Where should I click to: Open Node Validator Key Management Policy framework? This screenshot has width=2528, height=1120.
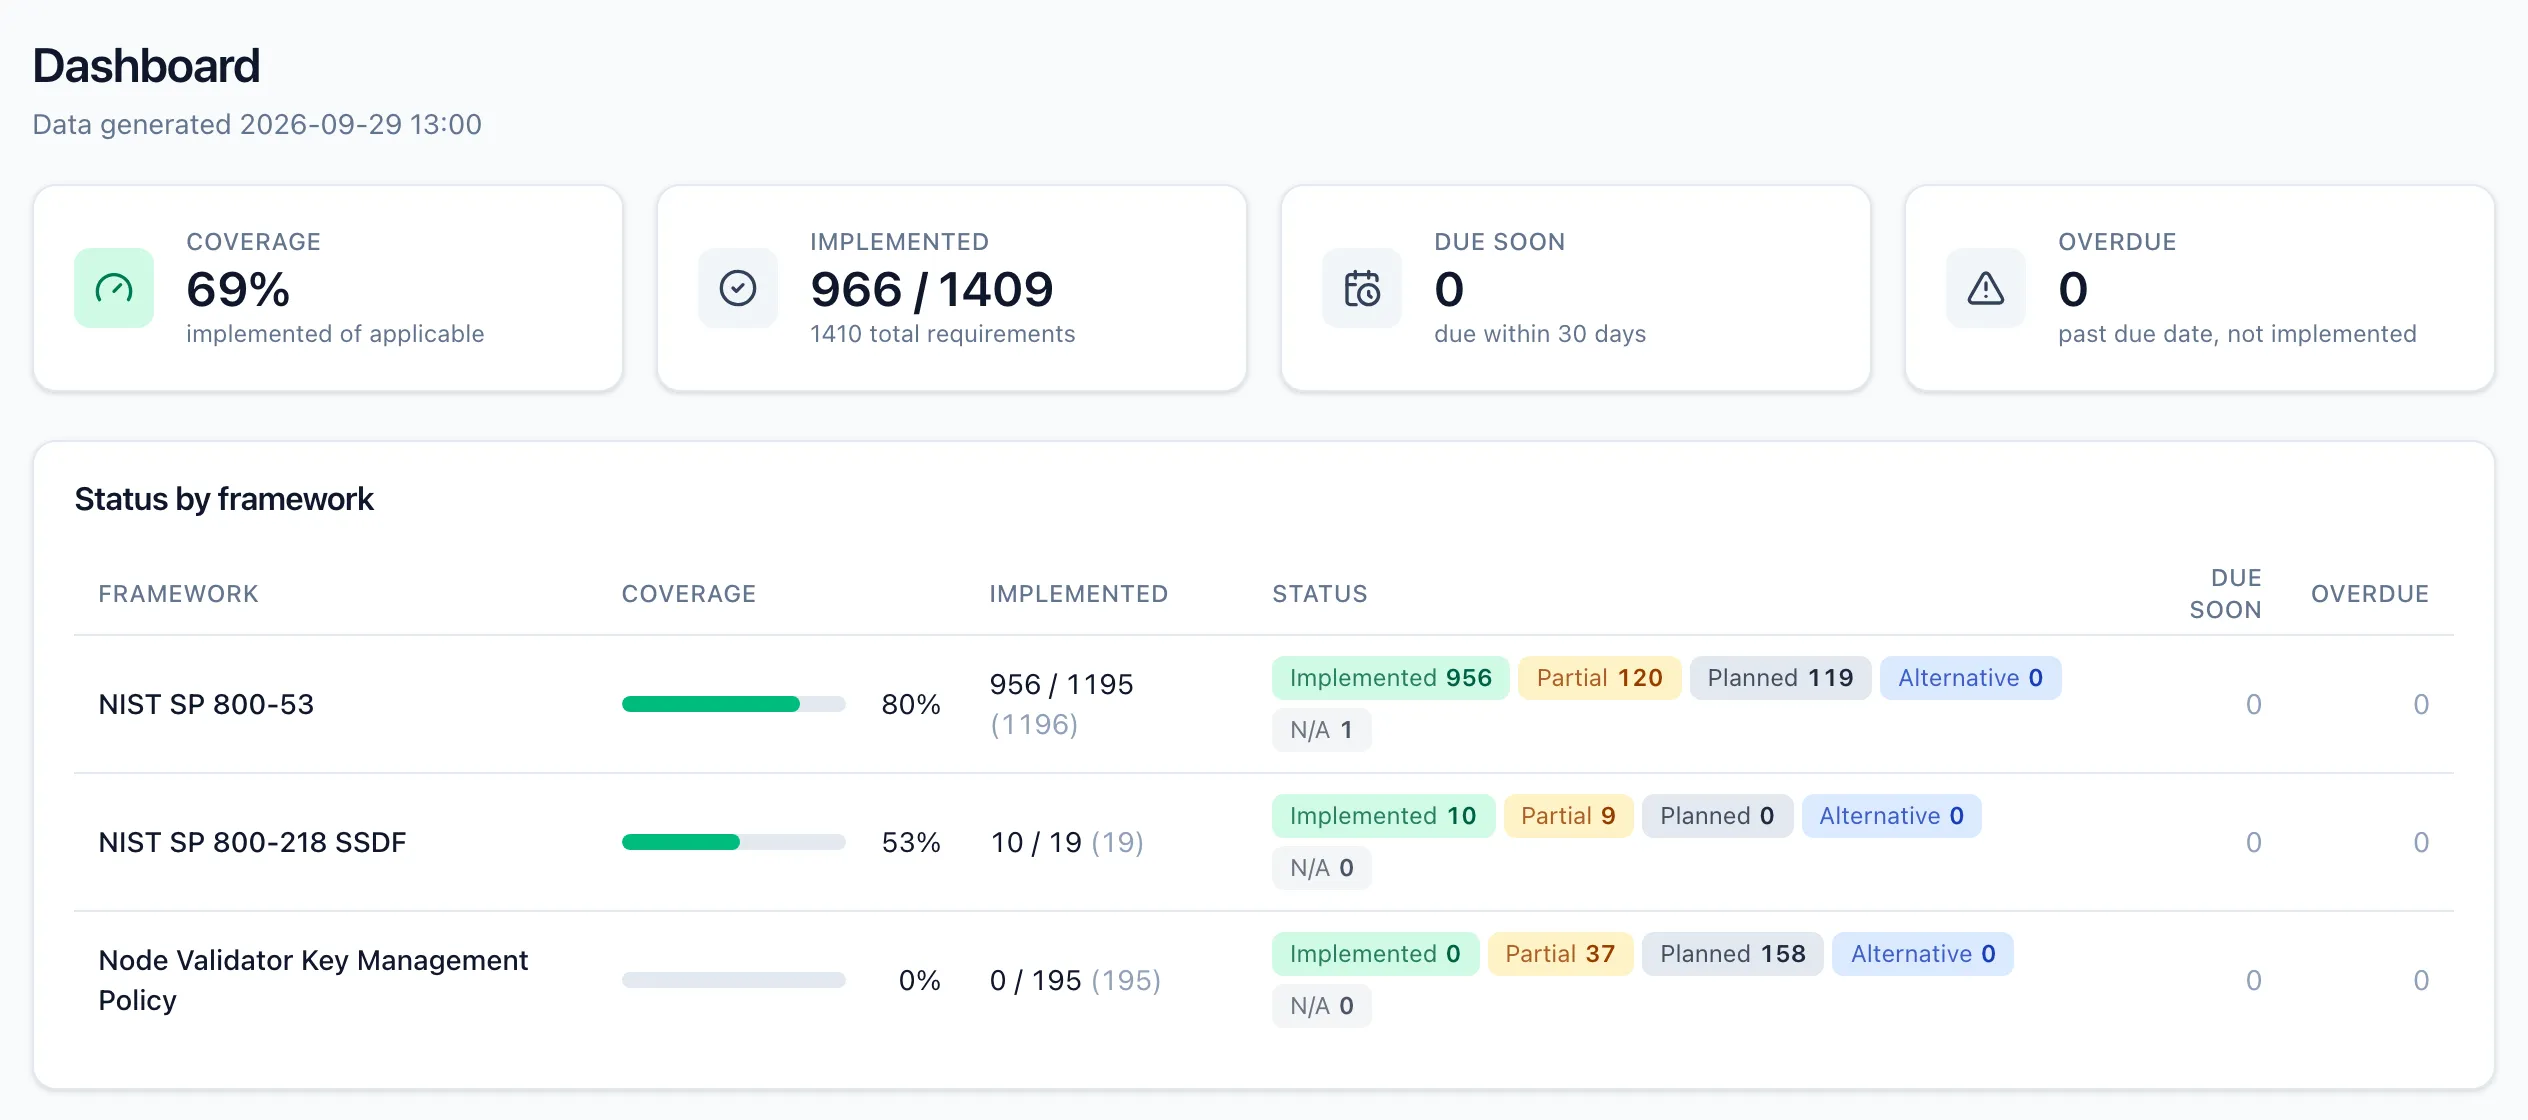pos(313,980)
